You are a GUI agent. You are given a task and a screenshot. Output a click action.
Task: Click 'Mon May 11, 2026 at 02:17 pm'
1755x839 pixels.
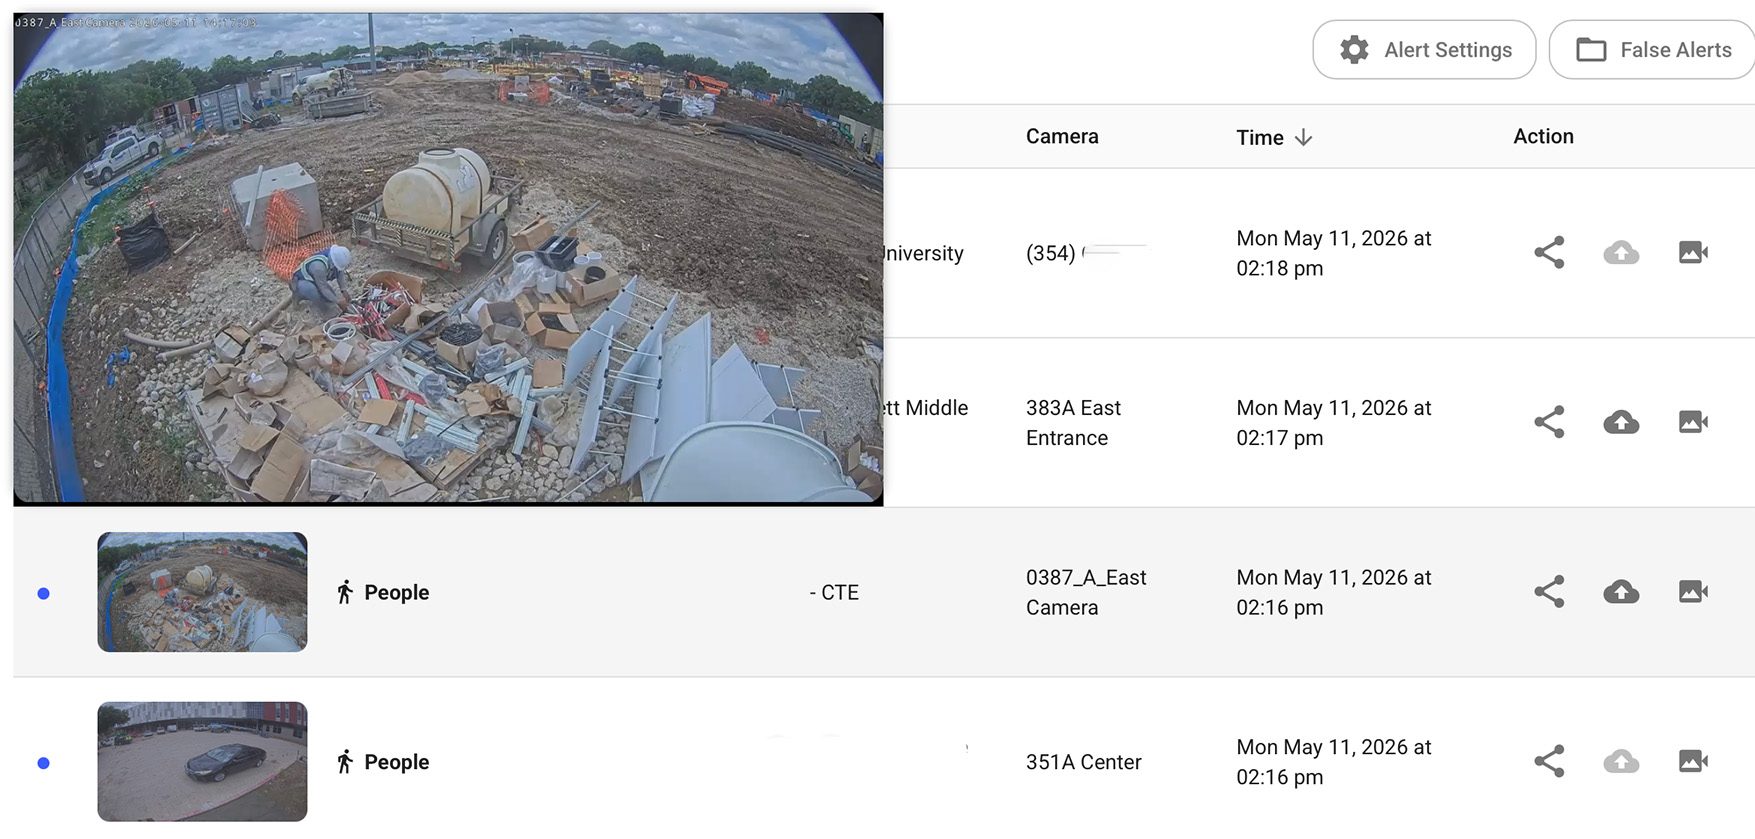point(1334,423)
